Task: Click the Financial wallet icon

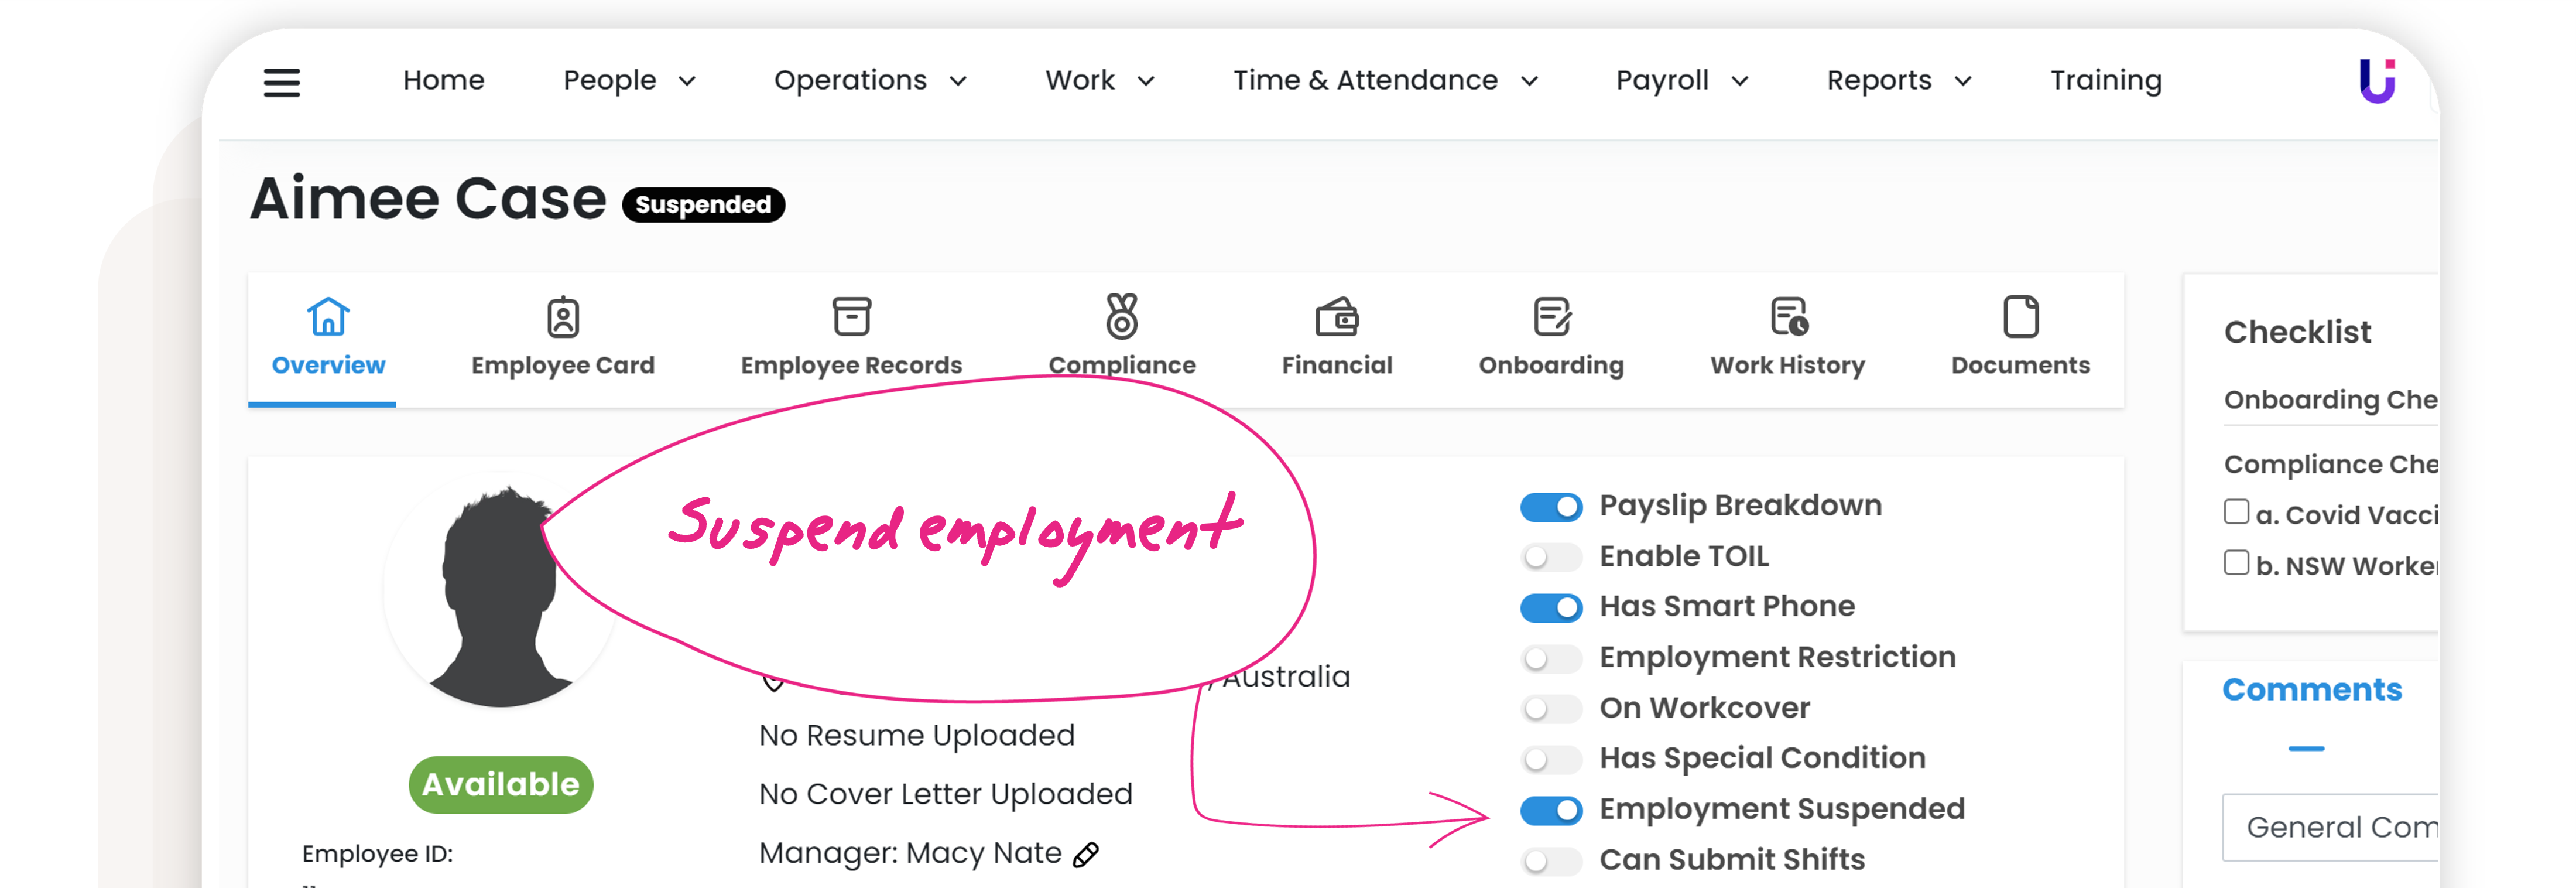Action: coord(1336,317)
